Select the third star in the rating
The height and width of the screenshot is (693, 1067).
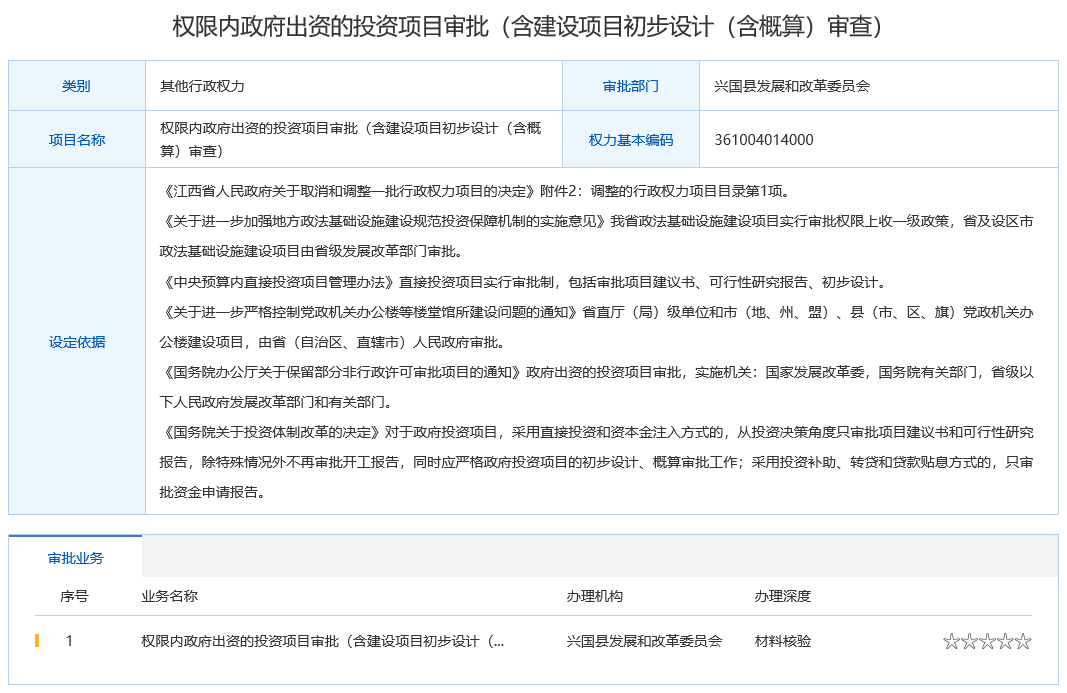pyautogui.click(x=987, y=642)
